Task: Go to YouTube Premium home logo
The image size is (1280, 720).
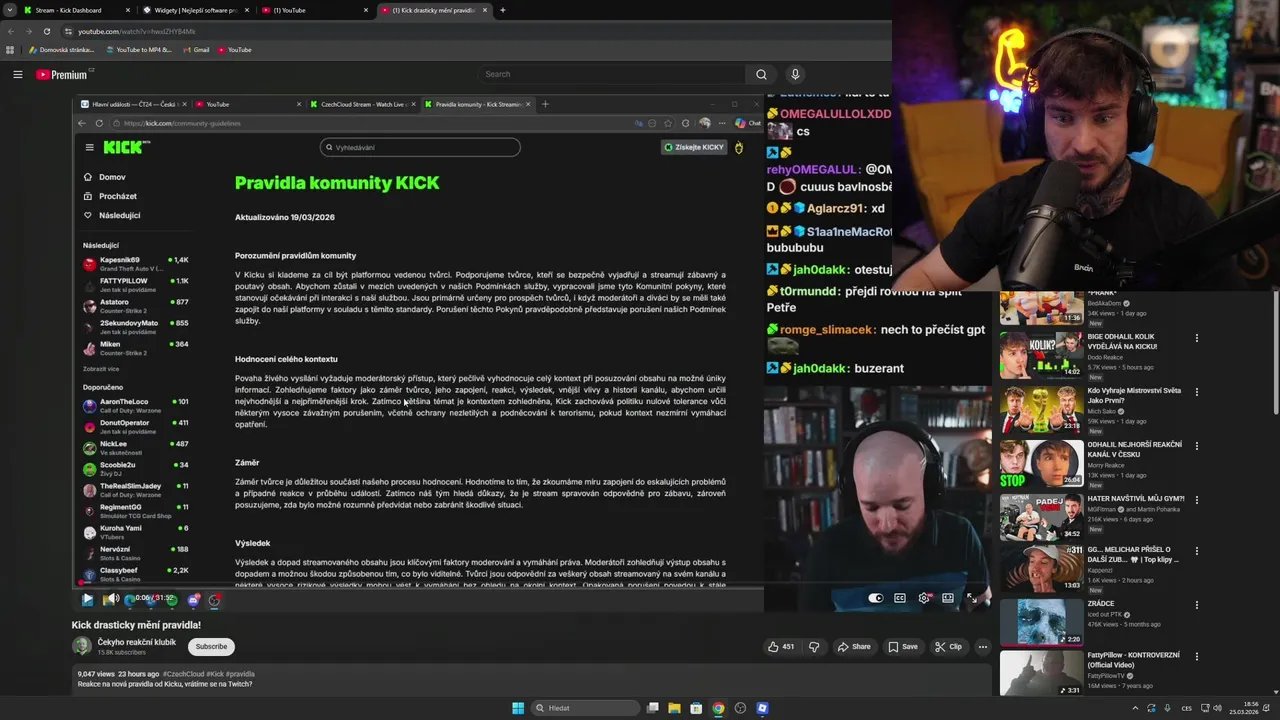Action: point(62,74)
